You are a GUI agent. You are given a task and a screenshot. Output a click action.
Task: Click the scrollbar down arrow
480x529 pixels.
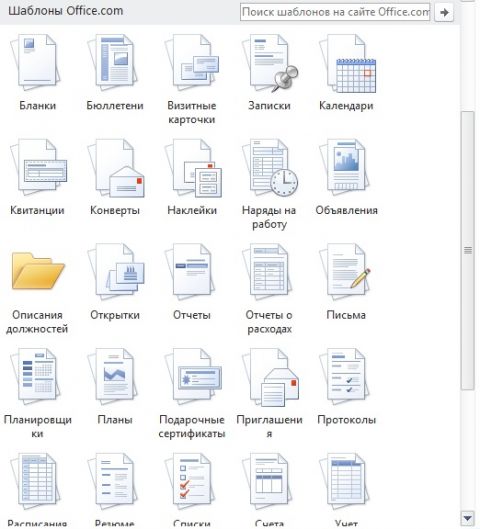pos(468,518)
